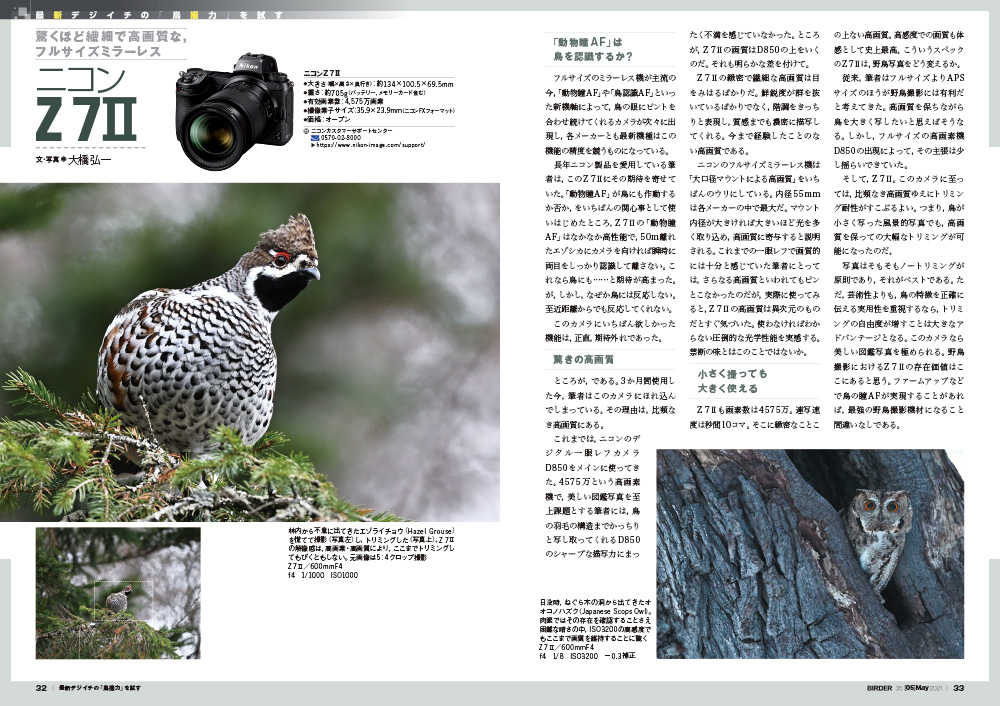The image size is (1000, 706).
Task: Click the left page number 32
Action: [41, 688]
